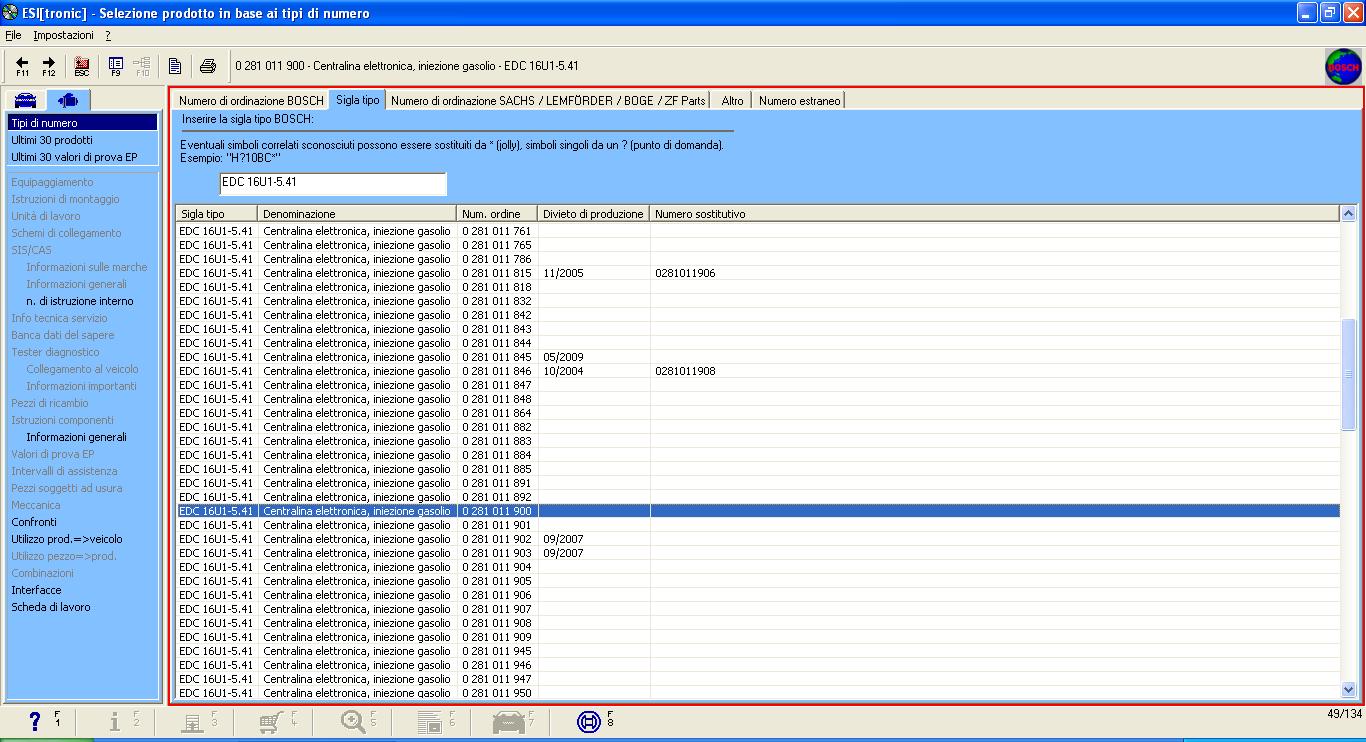
Task: Select row 0 281 011 864
Action: (x=758, y=413)
